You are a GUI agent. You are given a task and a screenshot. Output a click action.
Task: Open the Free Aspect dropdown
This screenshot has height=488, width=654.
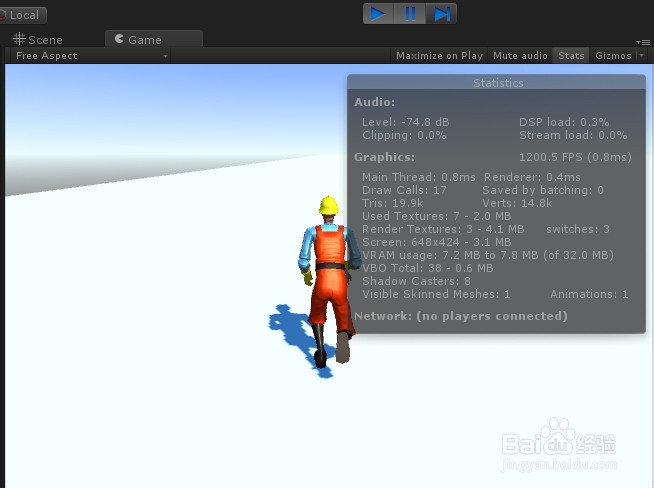(92, 55)
